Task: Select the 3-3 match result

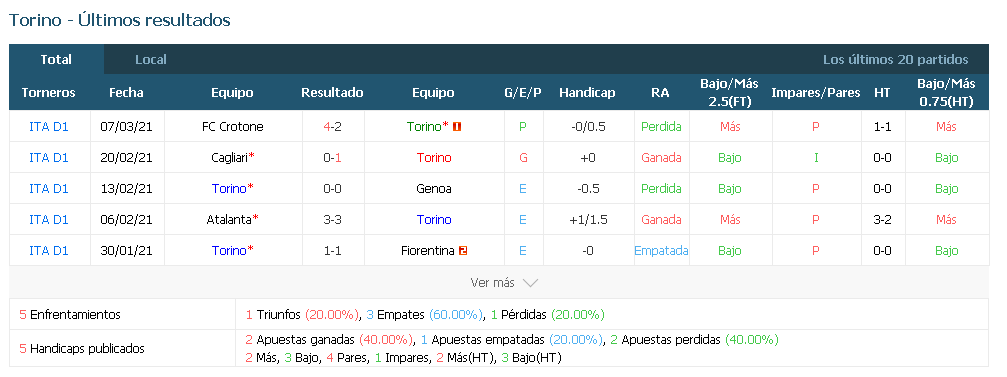Action: (x=332, y=219)
